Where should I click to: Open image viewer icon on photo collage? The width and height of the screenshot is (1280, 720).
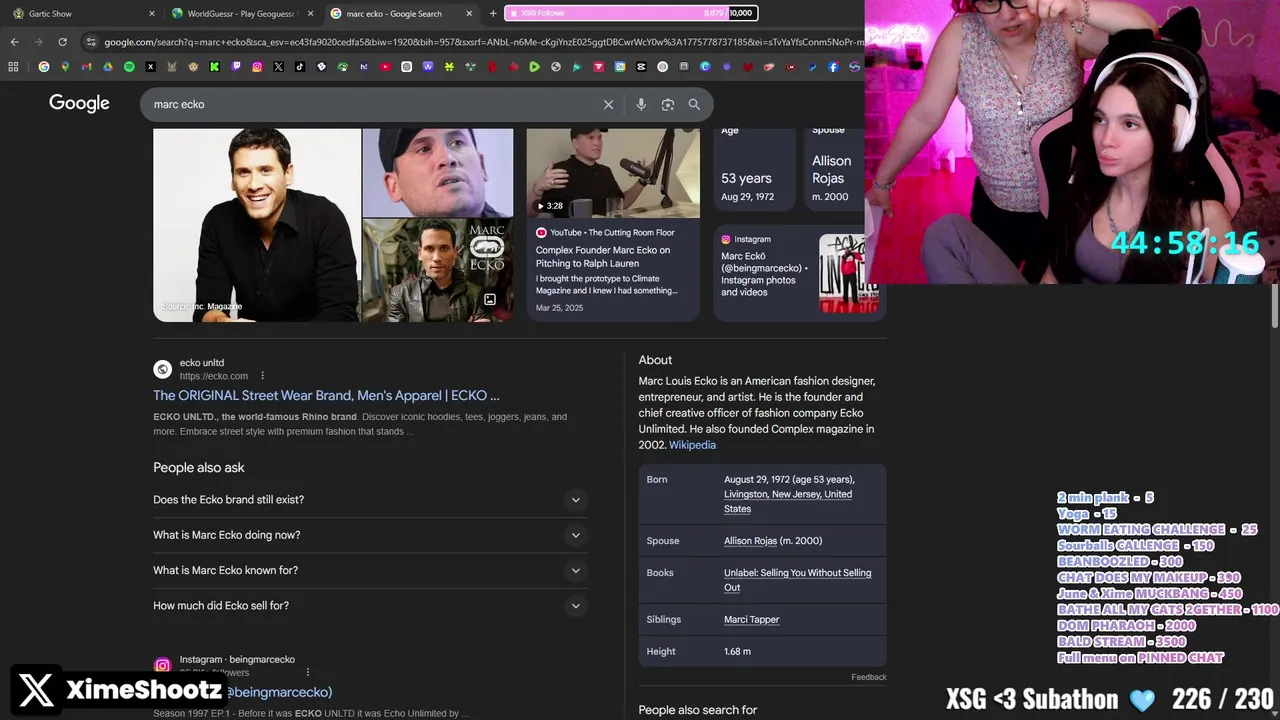pyautogui.click(x=490, y=299)
